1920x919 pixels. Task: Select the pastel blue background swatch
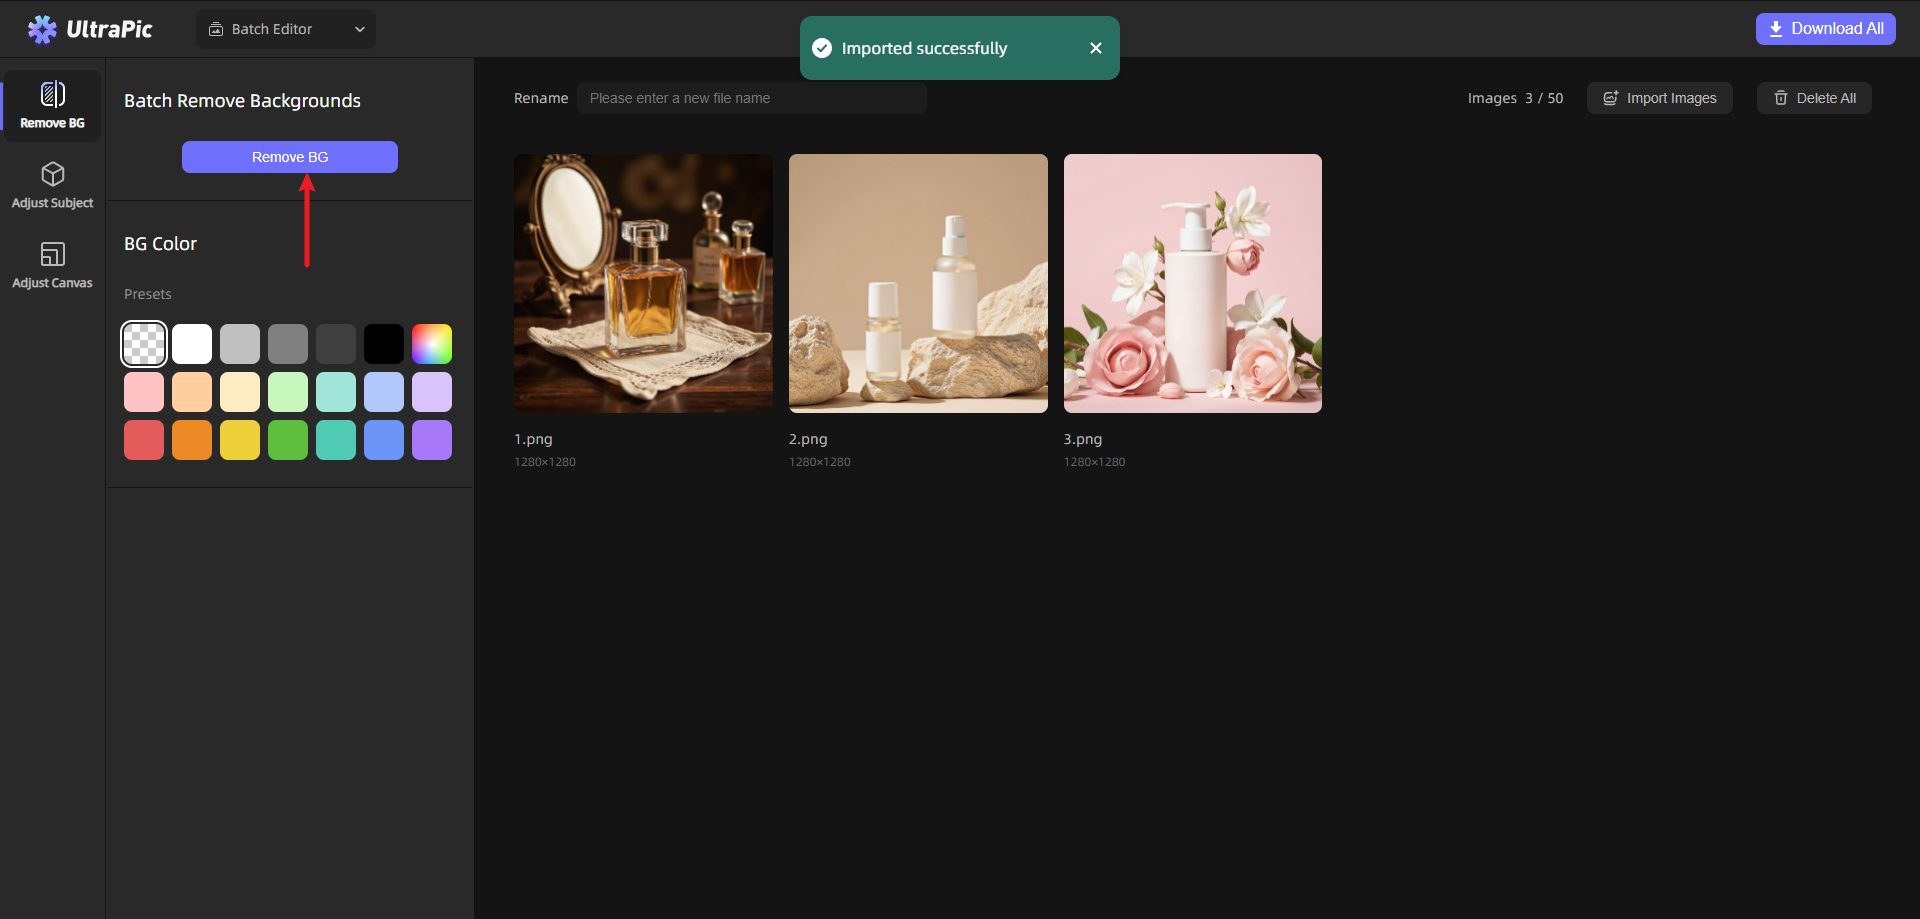click(384, 392)
